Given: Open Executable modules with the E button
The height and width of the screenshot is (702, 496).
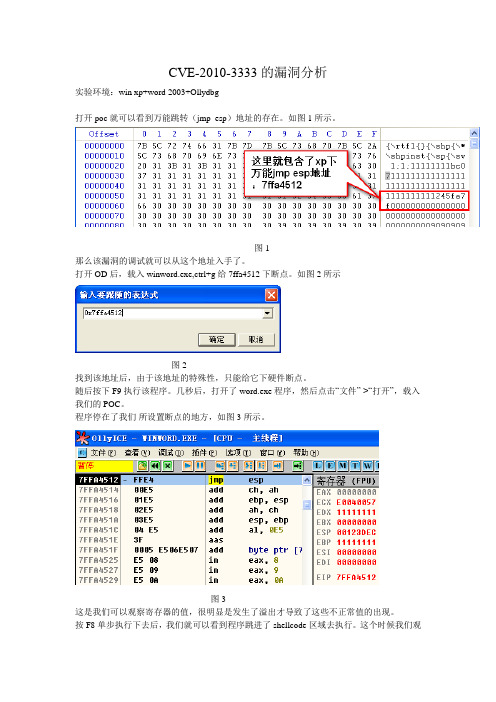Looking at the screenshot, I should click(330, 466).
